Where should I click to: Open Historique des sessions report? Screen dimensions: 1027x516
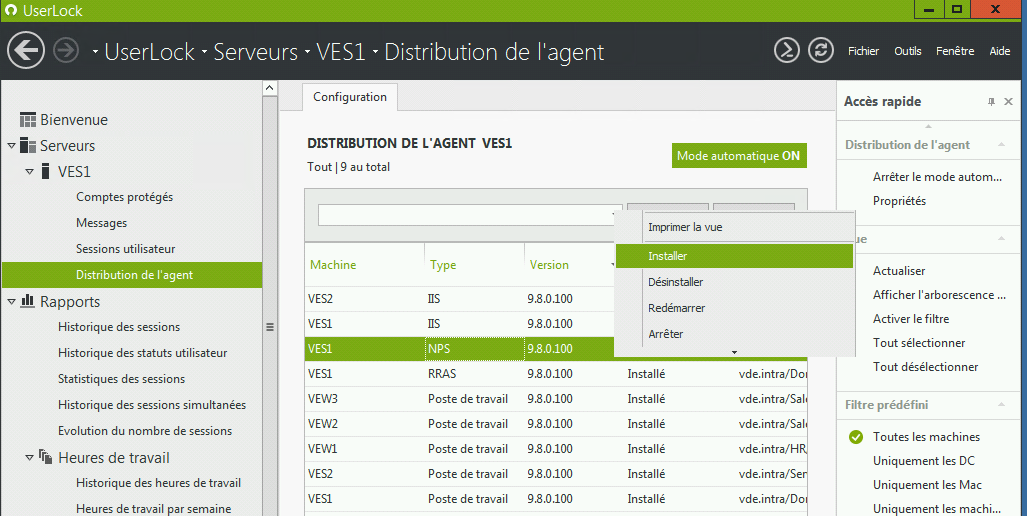(119, 327)
